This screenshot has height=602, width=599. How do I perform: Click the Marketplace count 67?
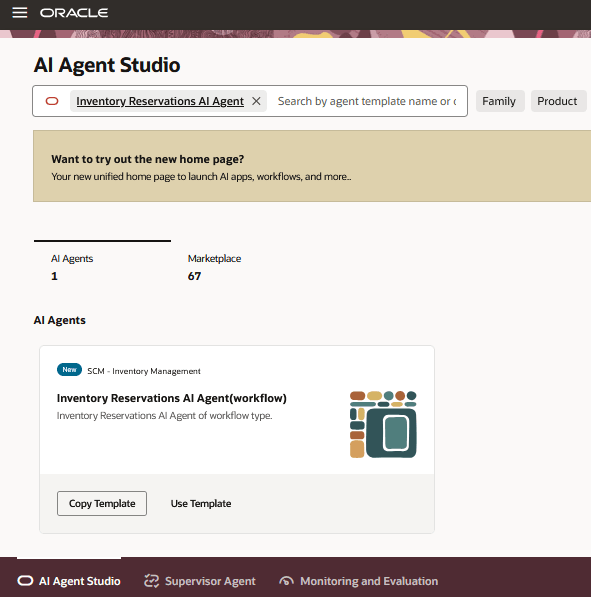coord(194,276)
